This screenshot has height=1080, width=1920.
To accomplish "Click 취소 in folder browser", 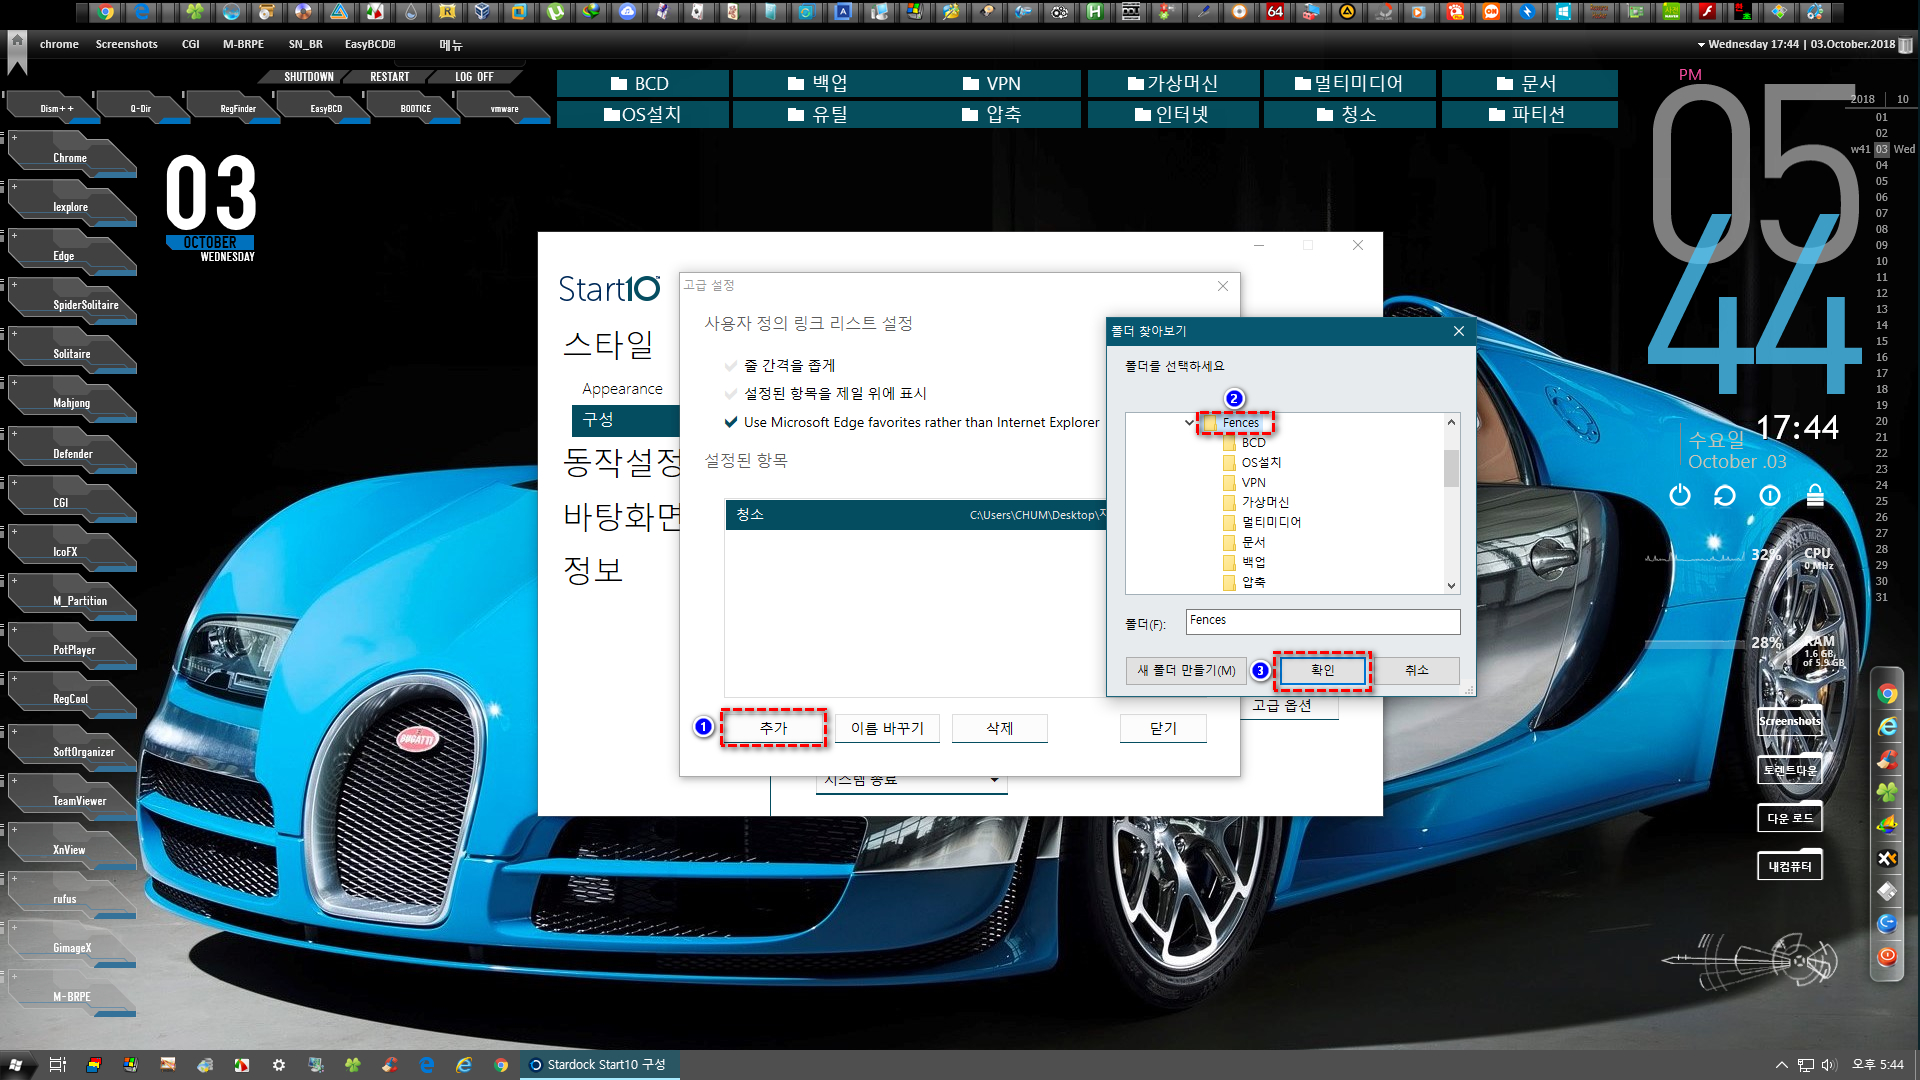I will tap(1416, 670).
